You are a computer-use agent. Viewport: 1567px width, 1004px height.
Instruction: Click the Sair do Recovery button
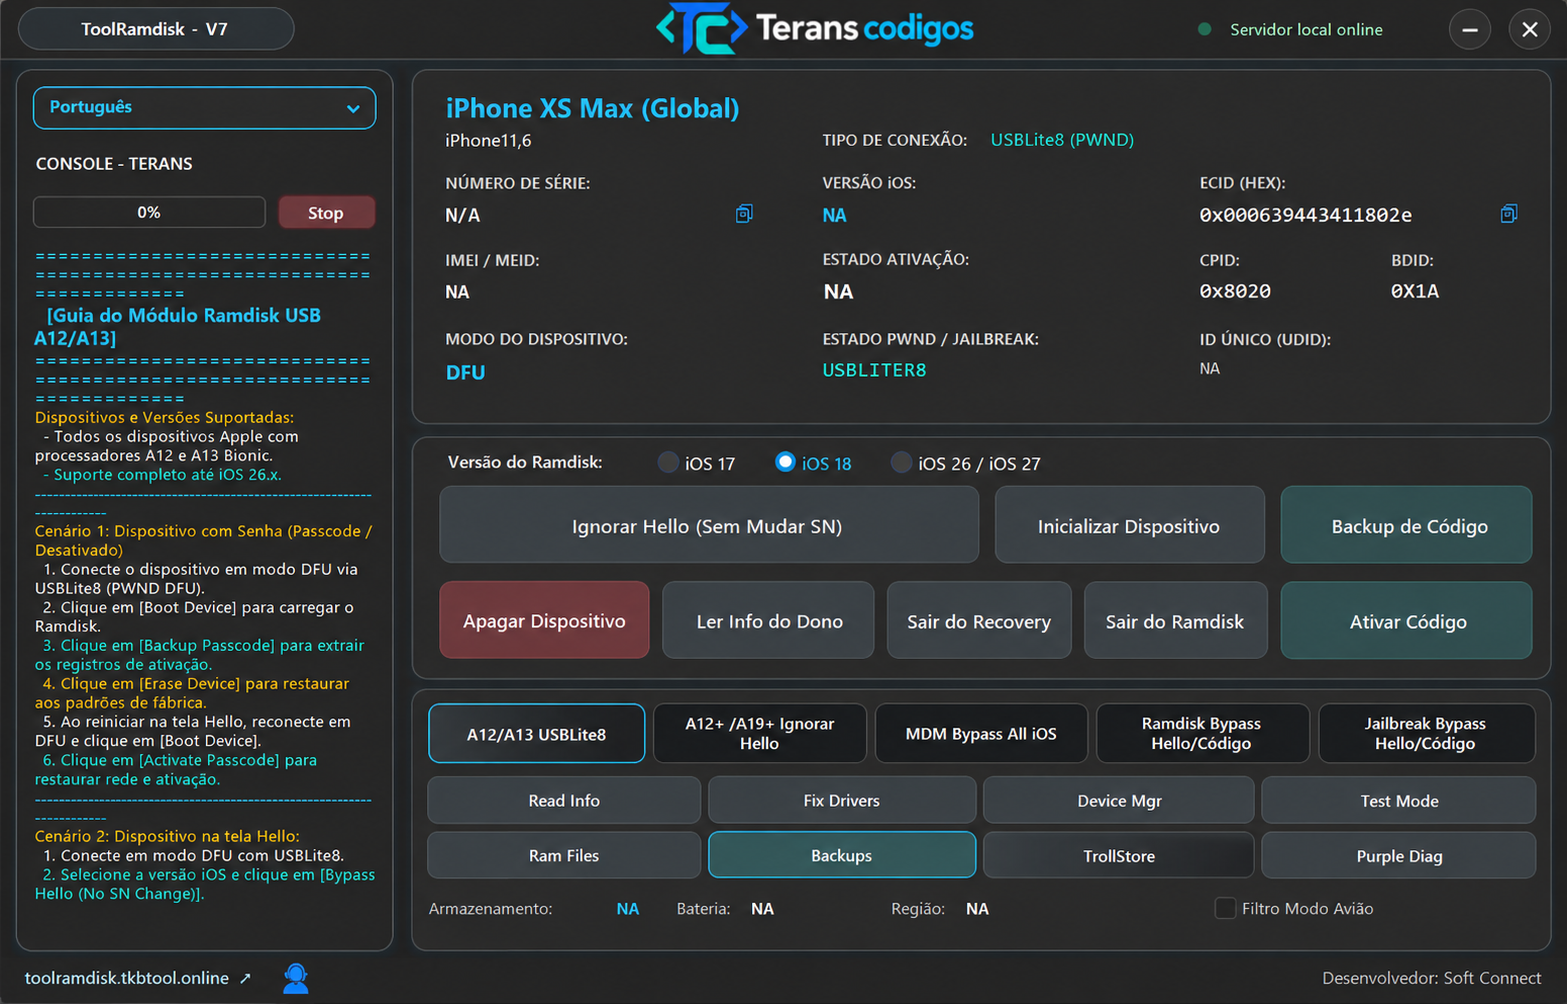979,621
